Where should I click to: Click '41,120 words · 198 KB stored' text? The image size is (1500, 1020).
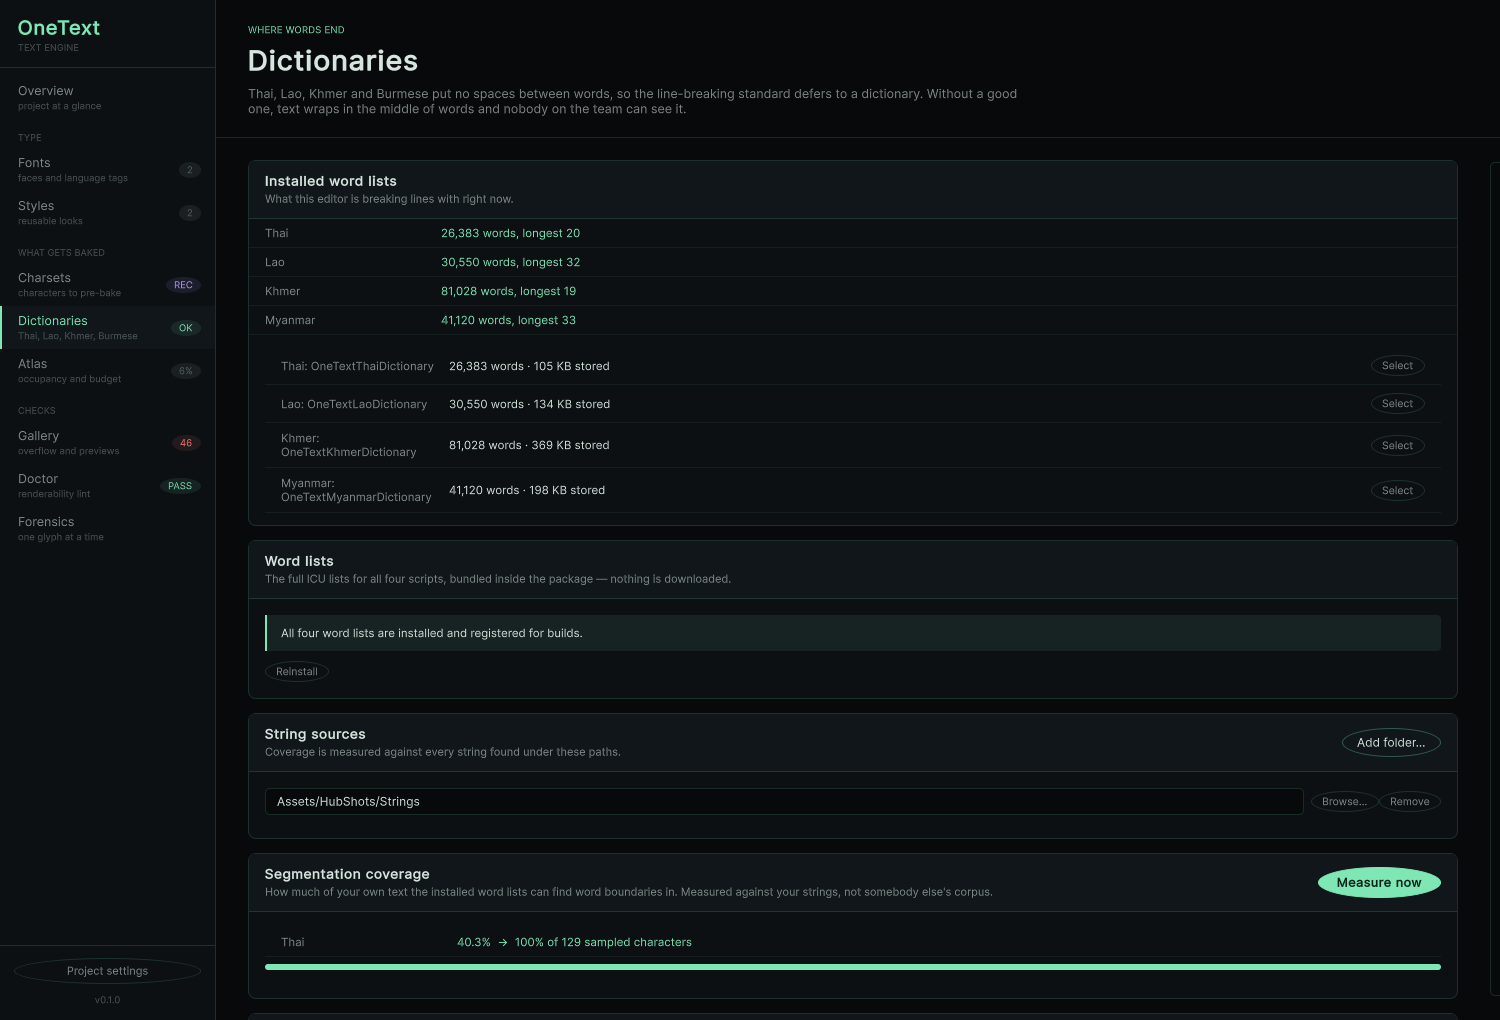point(527,490)
